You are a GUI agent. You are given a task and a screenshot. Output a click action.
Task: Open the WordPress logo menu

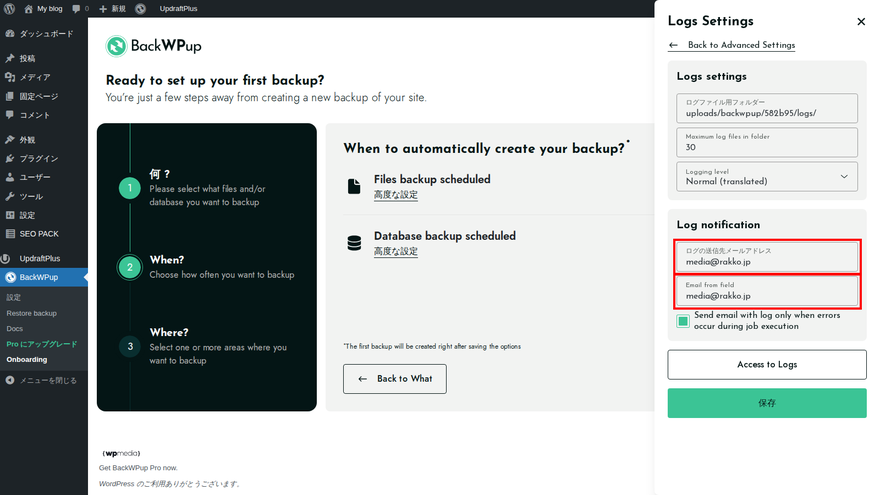coord(10,8)
